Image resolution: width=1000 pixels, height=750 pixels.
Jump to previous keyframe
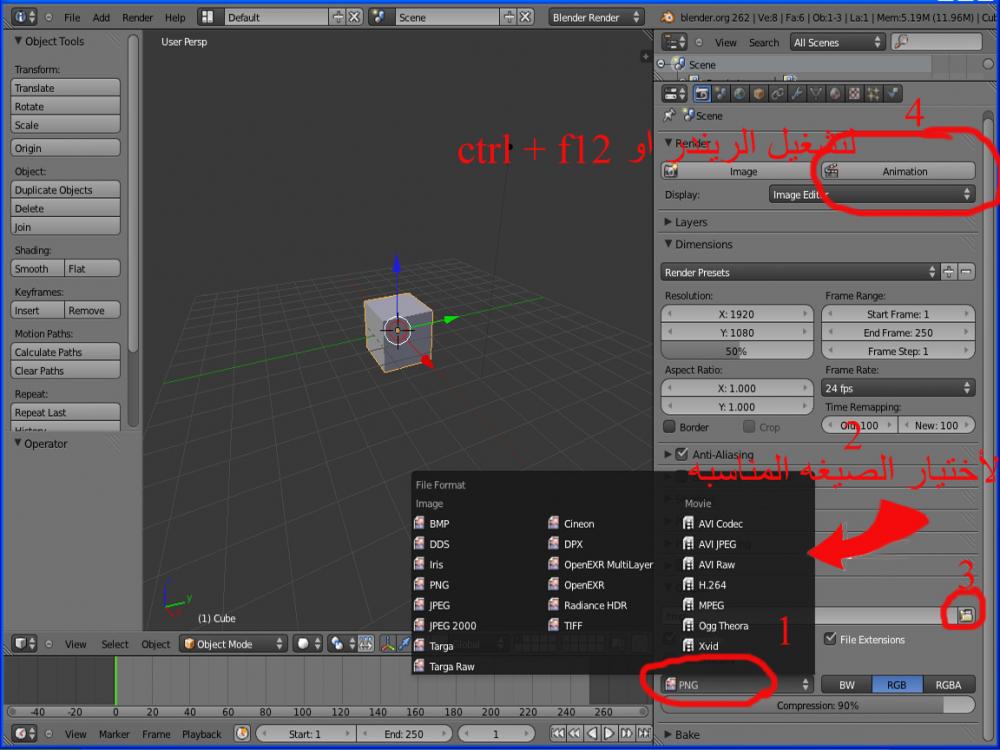tap(575, 733)
